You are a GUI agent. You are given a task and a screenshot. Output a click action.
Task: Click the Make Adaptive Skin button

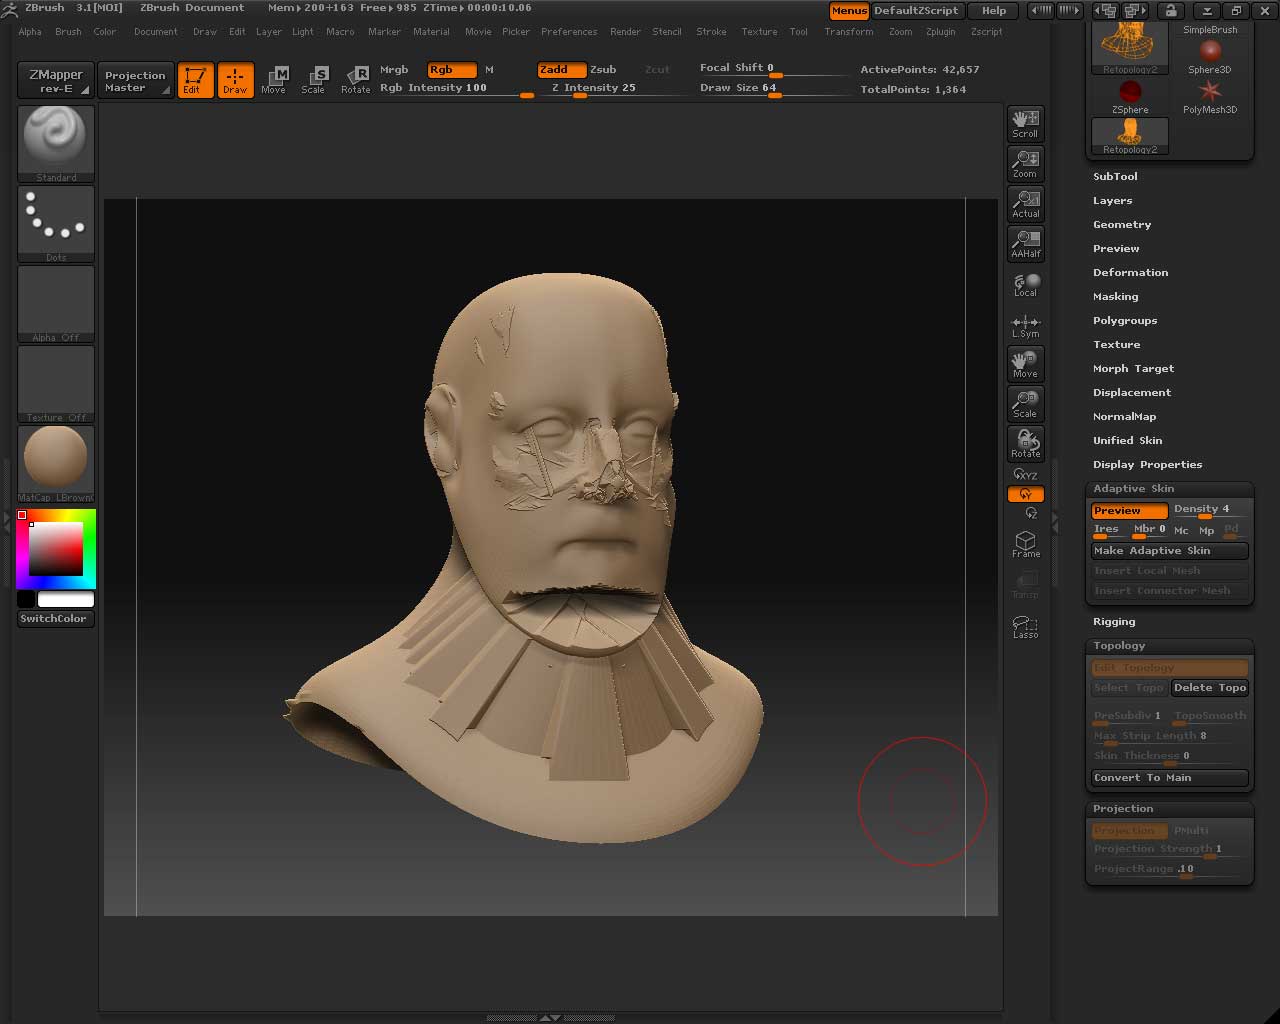coord(1169,551)
